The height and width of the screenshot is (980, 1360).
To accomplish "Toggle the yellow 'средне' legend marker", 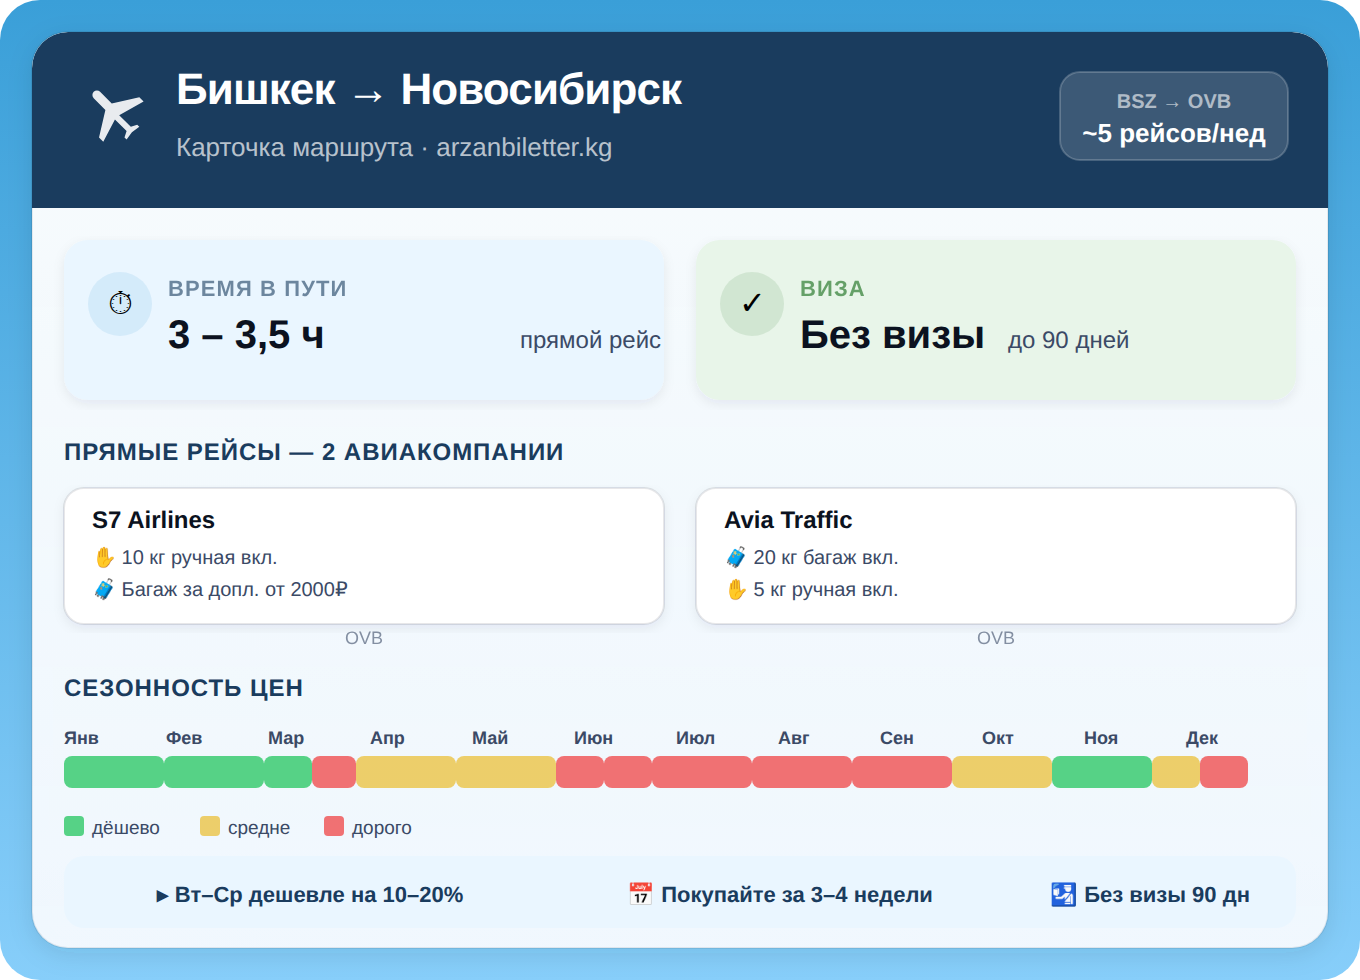I will [210, 826].
